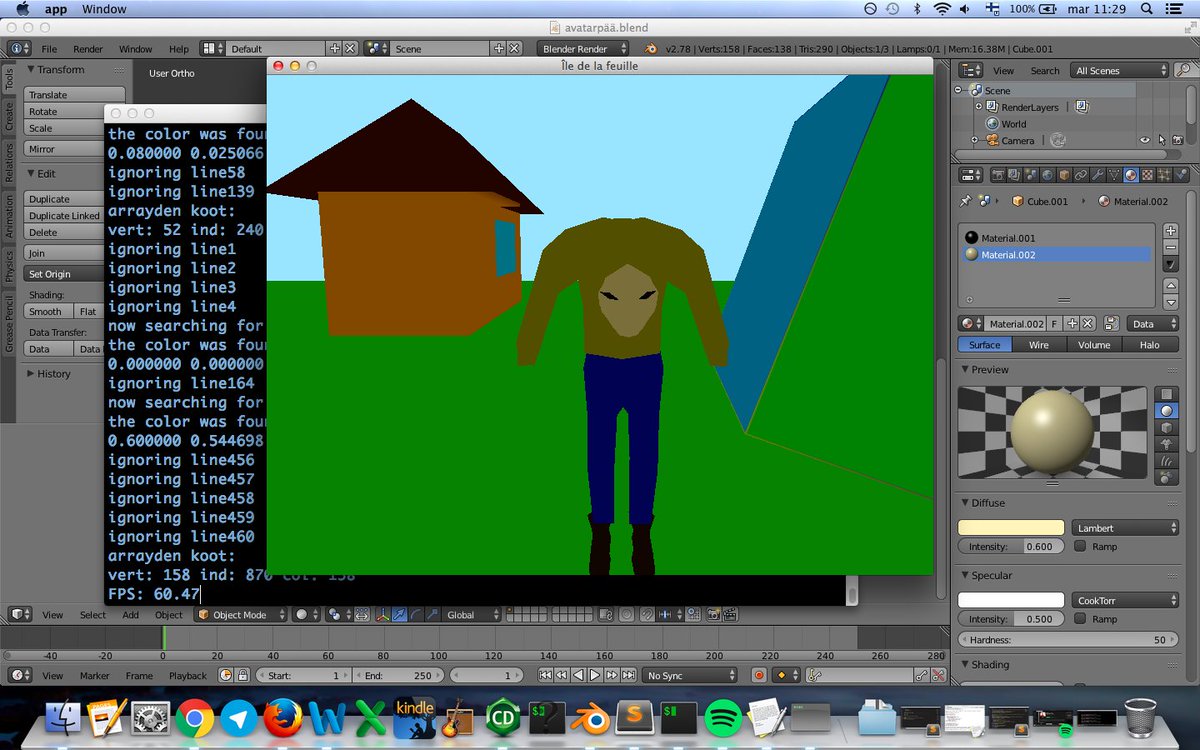Image resolution: width=1200 pixels, height=750 pixels.
Task: Click the record auto-keyframe button in the timeline
Action: pyautogui.click(x=759, y=676)
